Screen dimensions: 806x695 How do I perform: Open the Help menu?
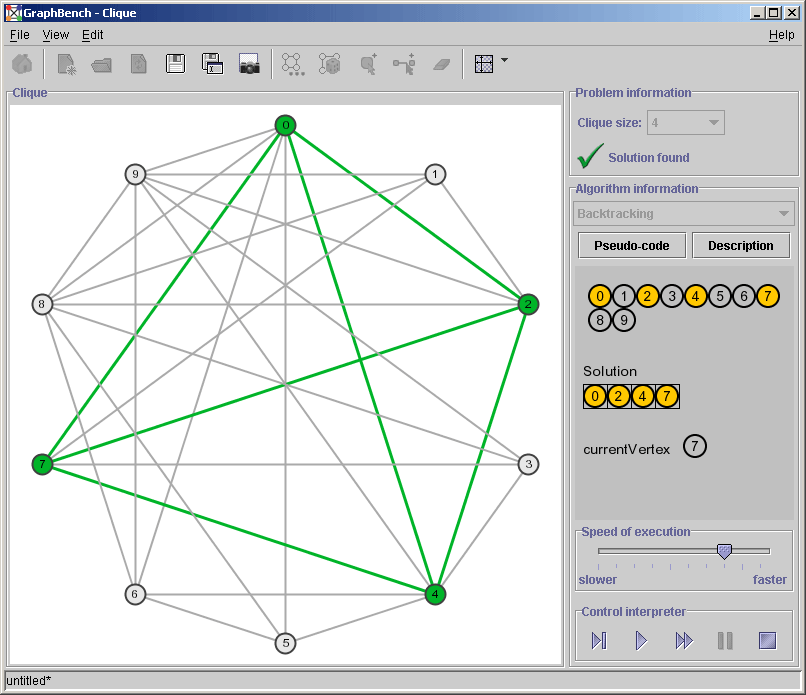pos(781,35)
